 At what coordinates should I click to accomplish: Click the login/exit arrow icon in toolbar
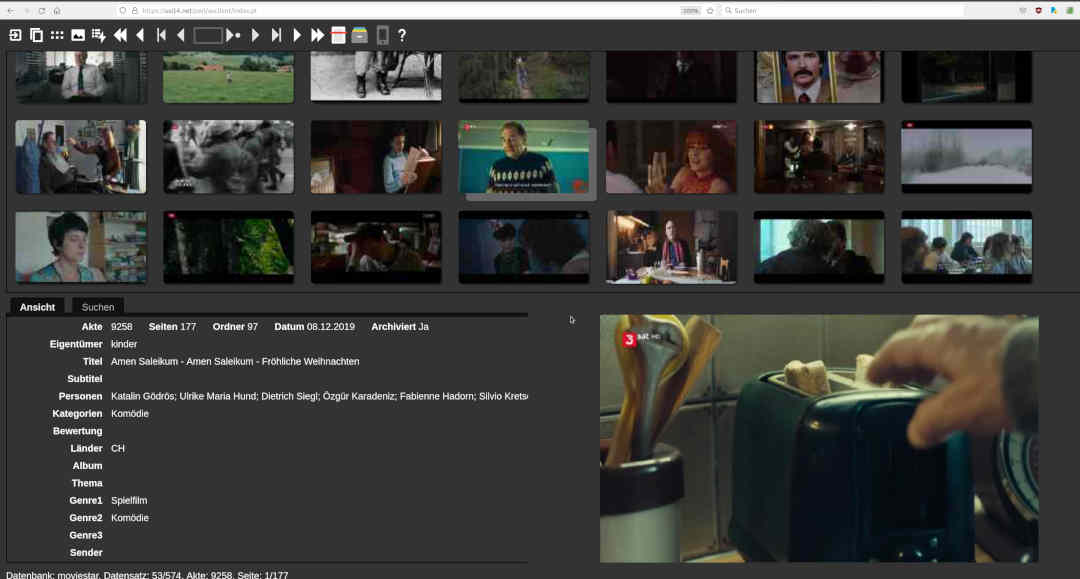pos(15,35)
